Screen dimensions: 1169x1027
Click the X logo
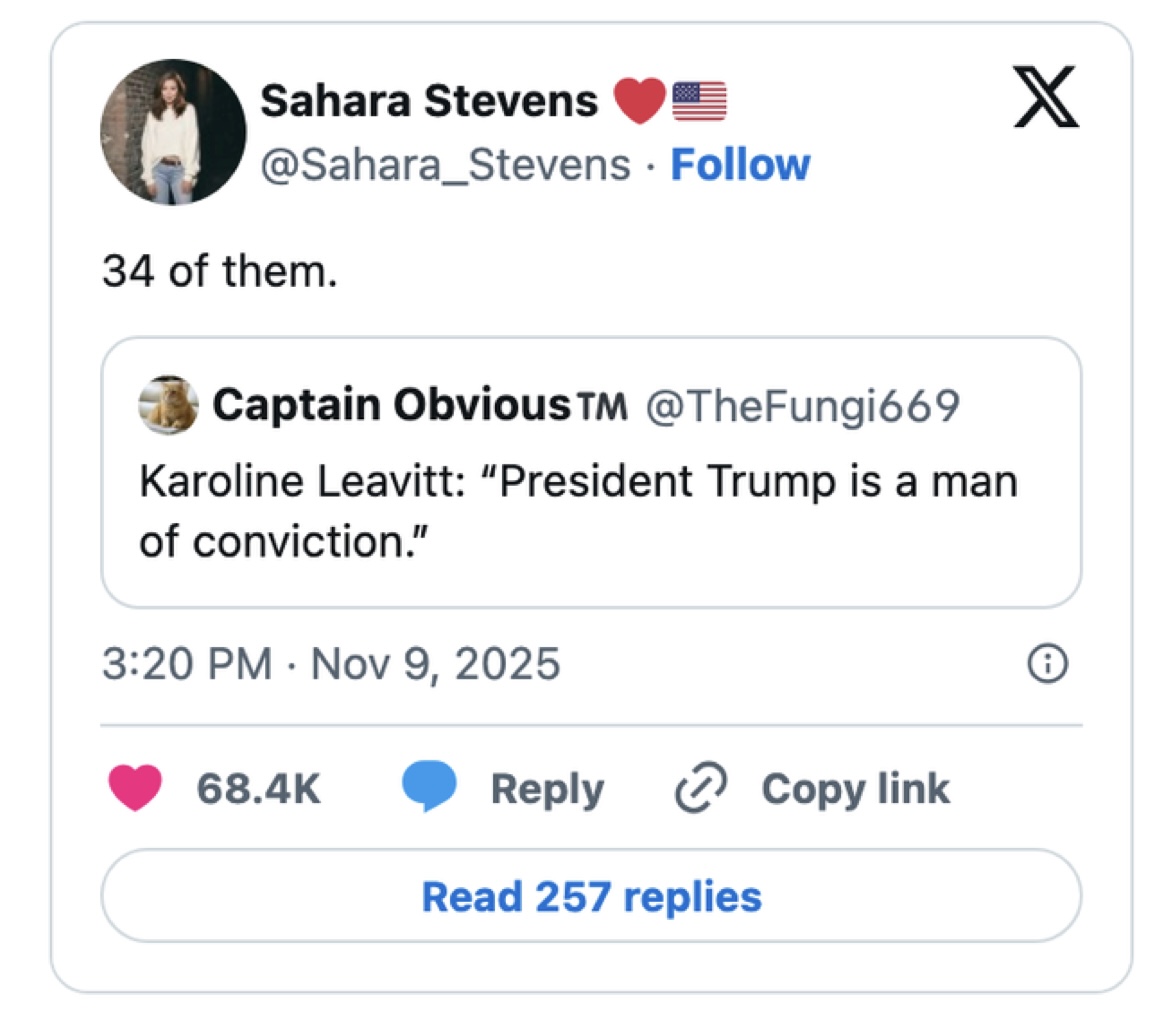[1045, 96]
